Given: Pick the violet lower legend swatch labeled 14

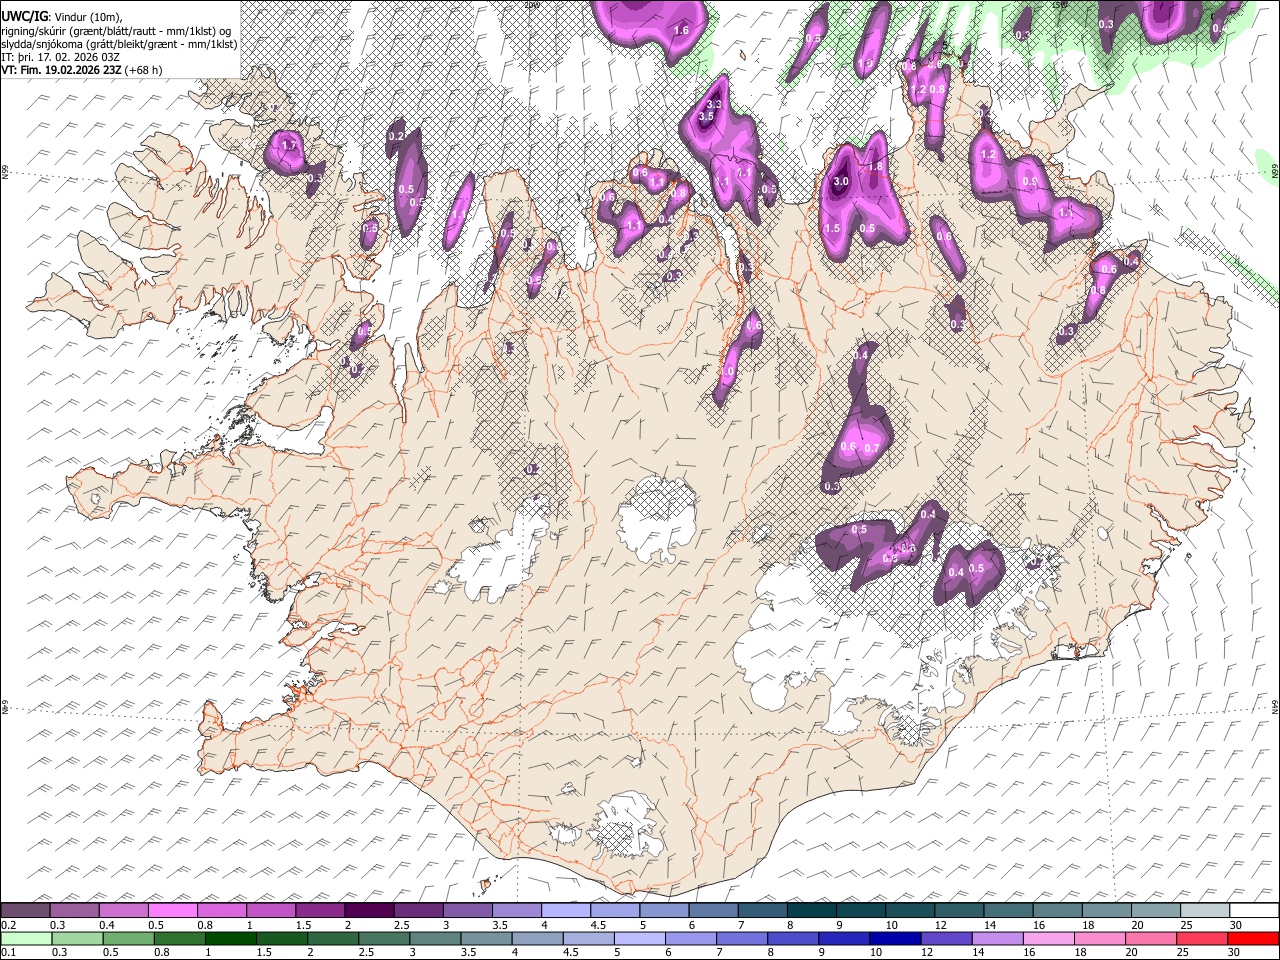Looking at the screenshot, I should click(997, 939).
